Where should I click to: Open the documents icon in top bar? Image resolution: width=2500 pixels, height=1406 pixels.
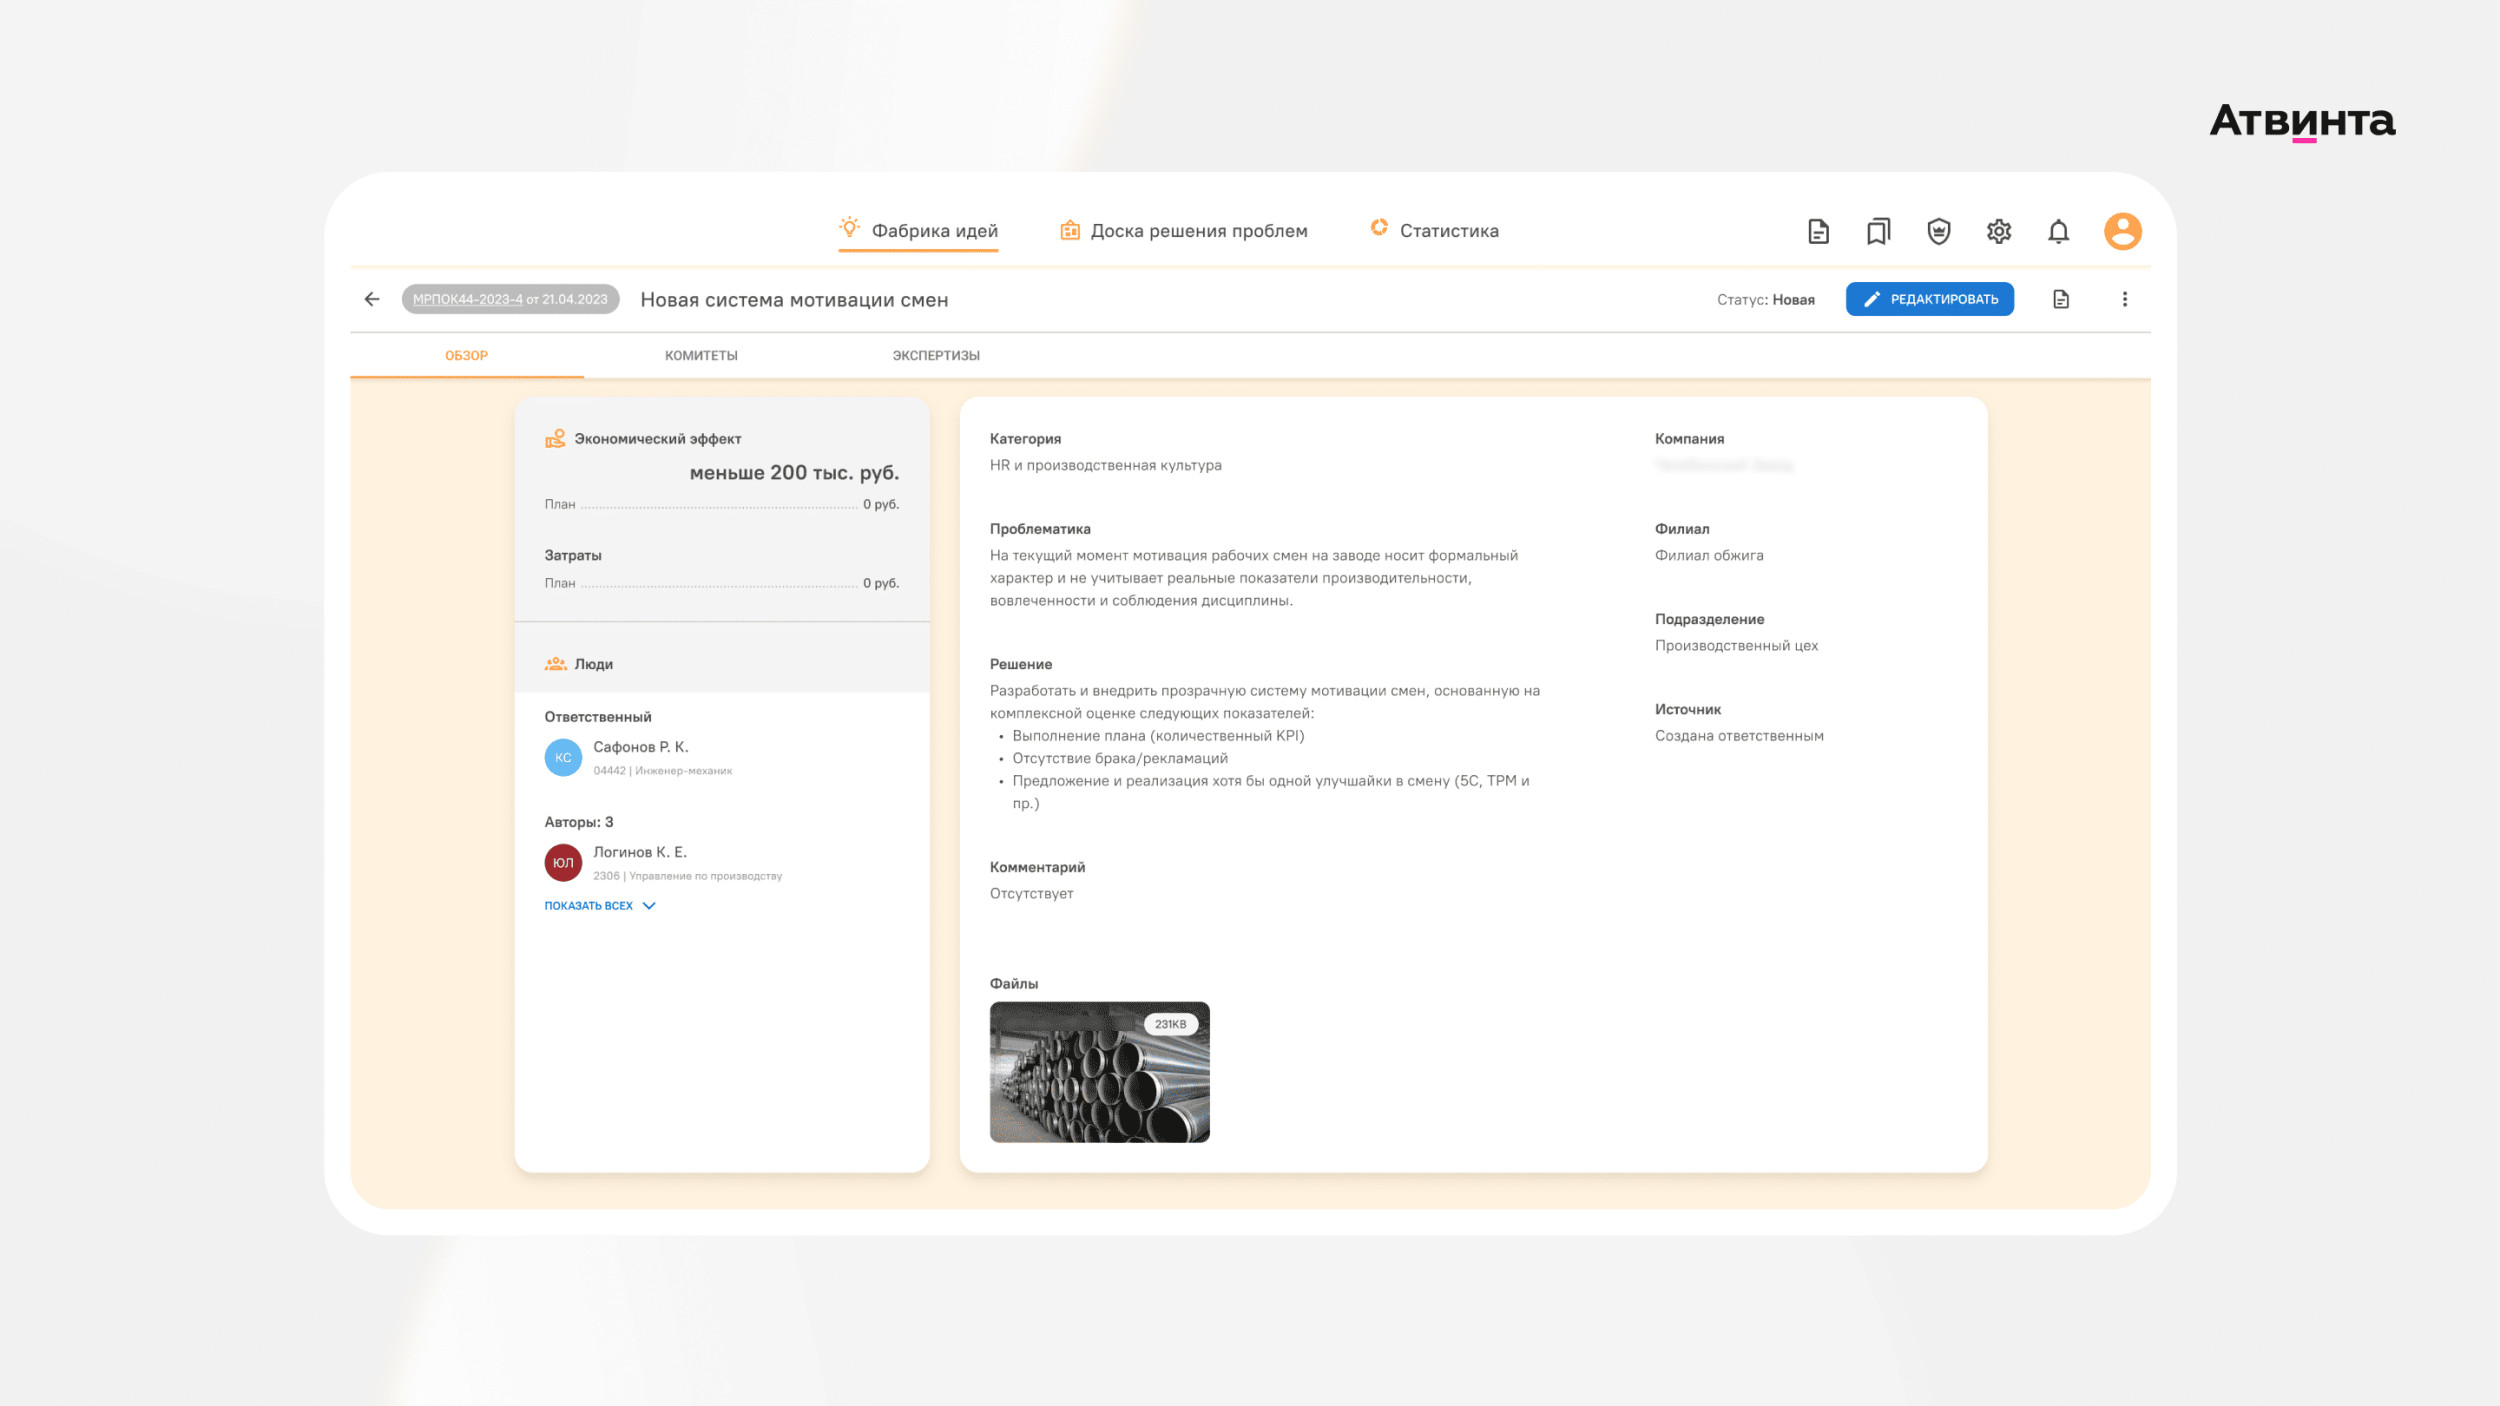[1818, 232]
